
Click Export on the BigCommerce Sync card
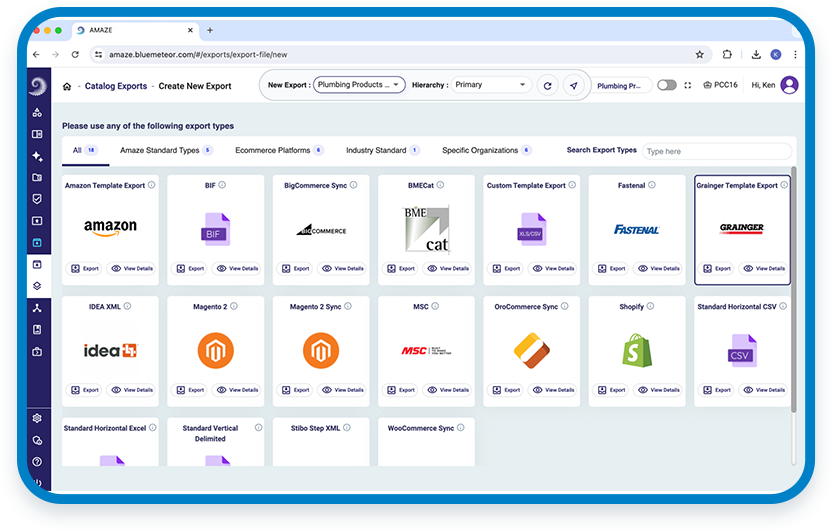click(296, 268)
